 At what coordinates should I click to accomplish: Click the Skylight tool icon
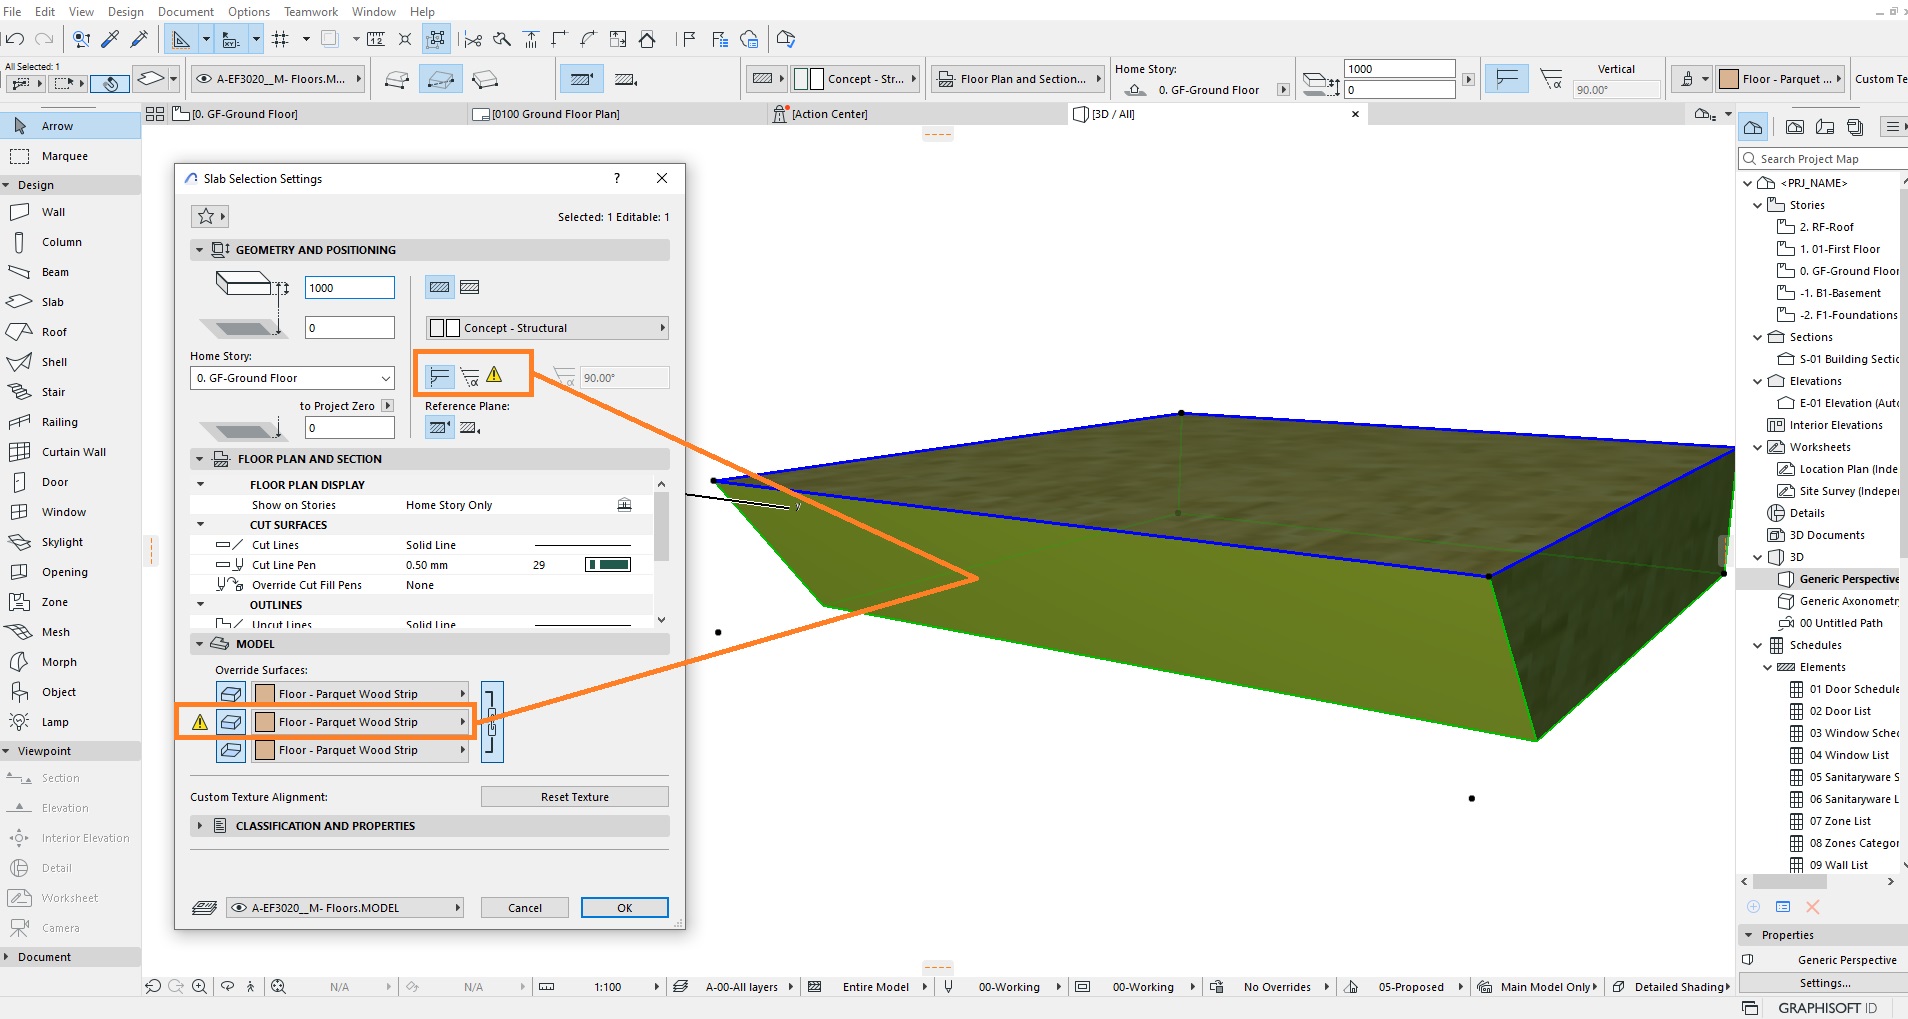click(19, 542)
